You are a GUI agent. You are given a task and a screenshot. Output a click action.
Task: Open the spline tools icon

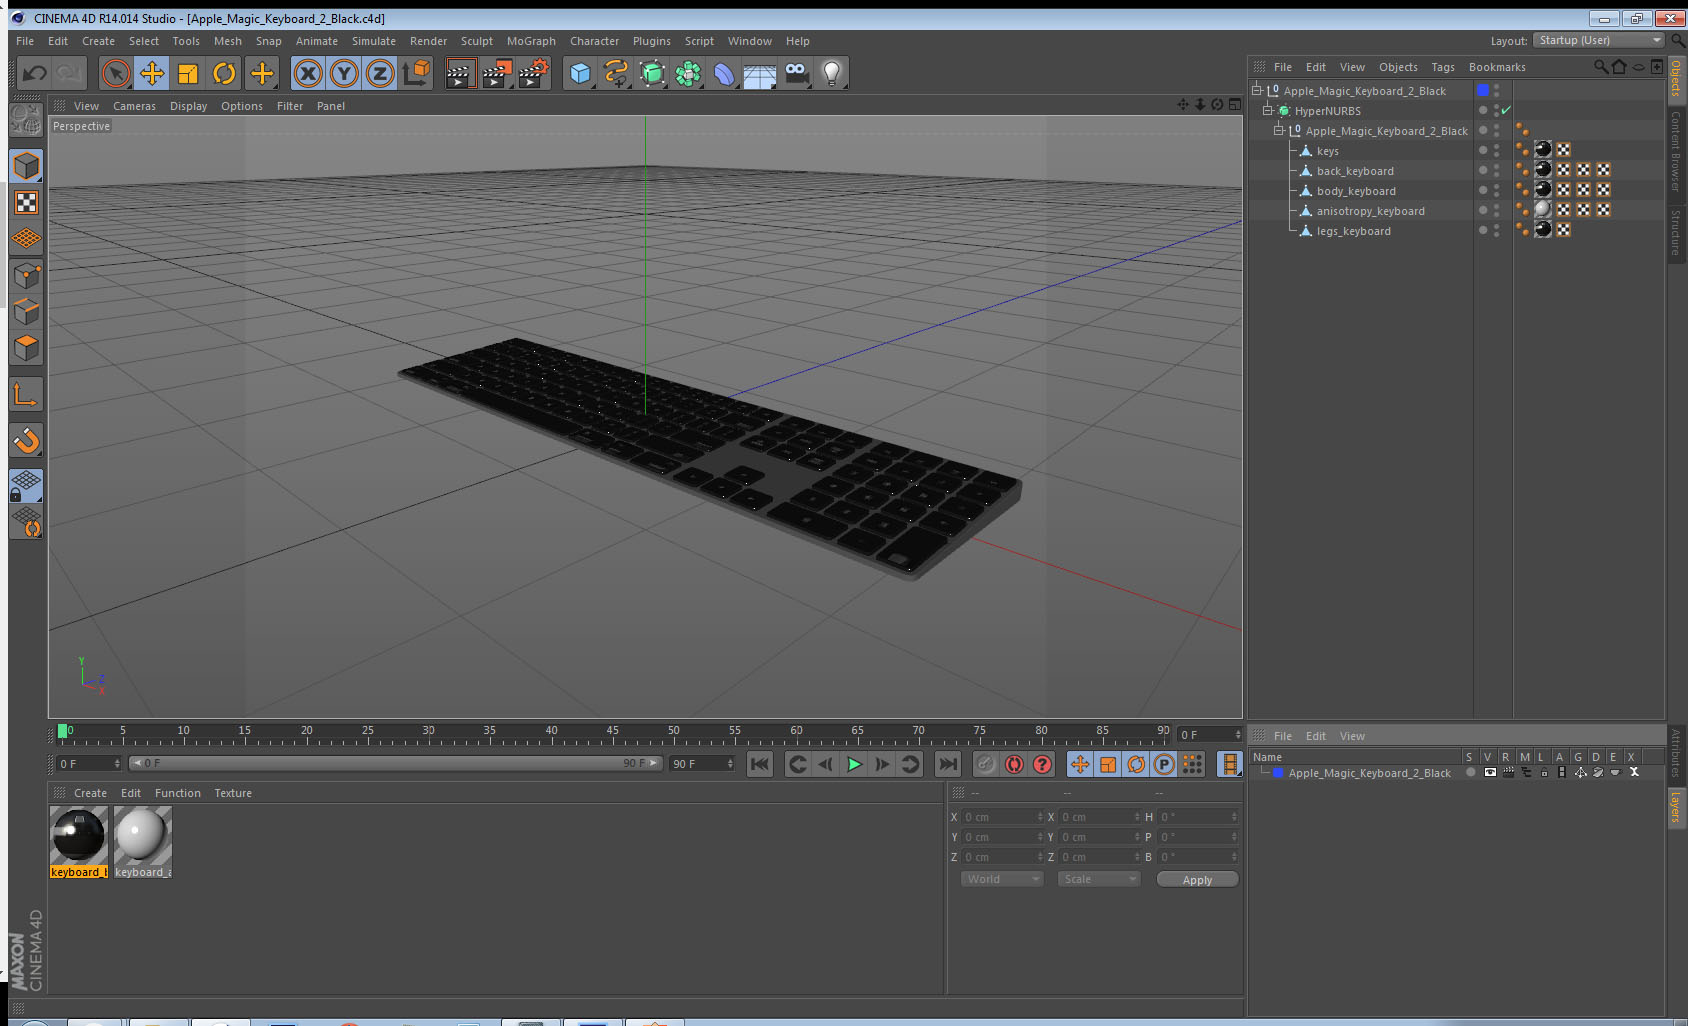616,73
